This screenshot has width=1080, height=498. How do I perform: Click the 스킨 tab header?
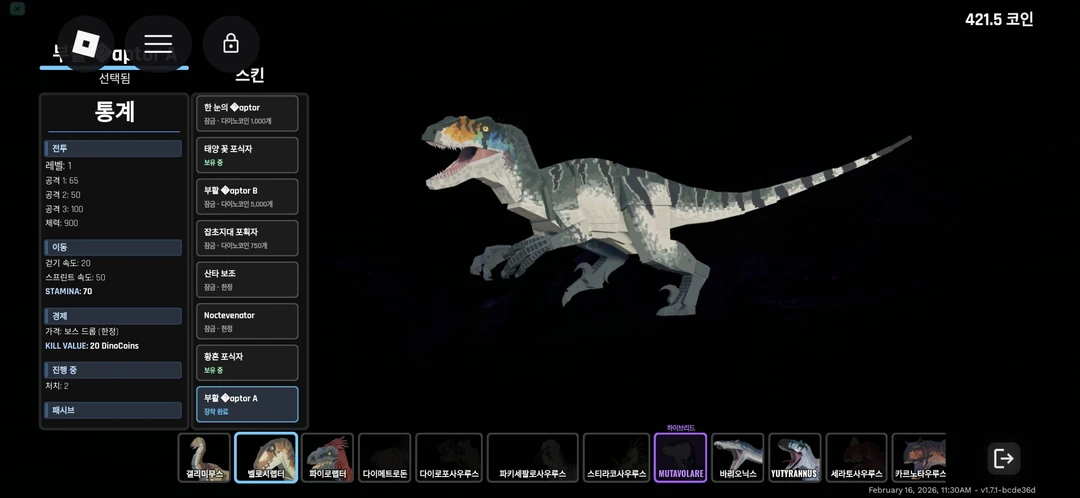coord(249,76)
